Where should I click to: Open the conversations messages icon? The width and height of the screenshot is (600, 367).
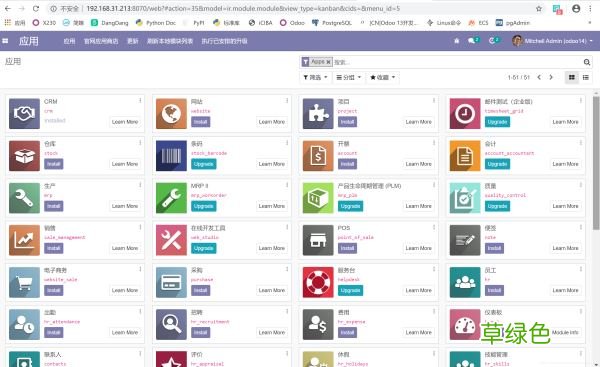pos(473,40)
